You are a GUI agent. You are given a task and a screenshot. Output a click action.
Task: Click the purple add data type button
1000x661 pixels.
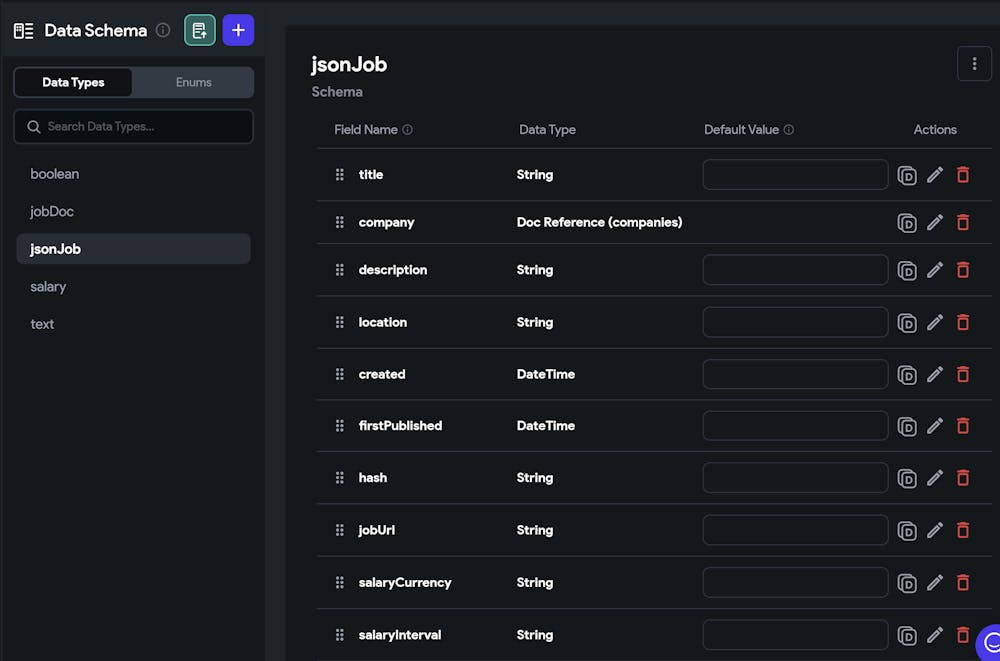238,30
